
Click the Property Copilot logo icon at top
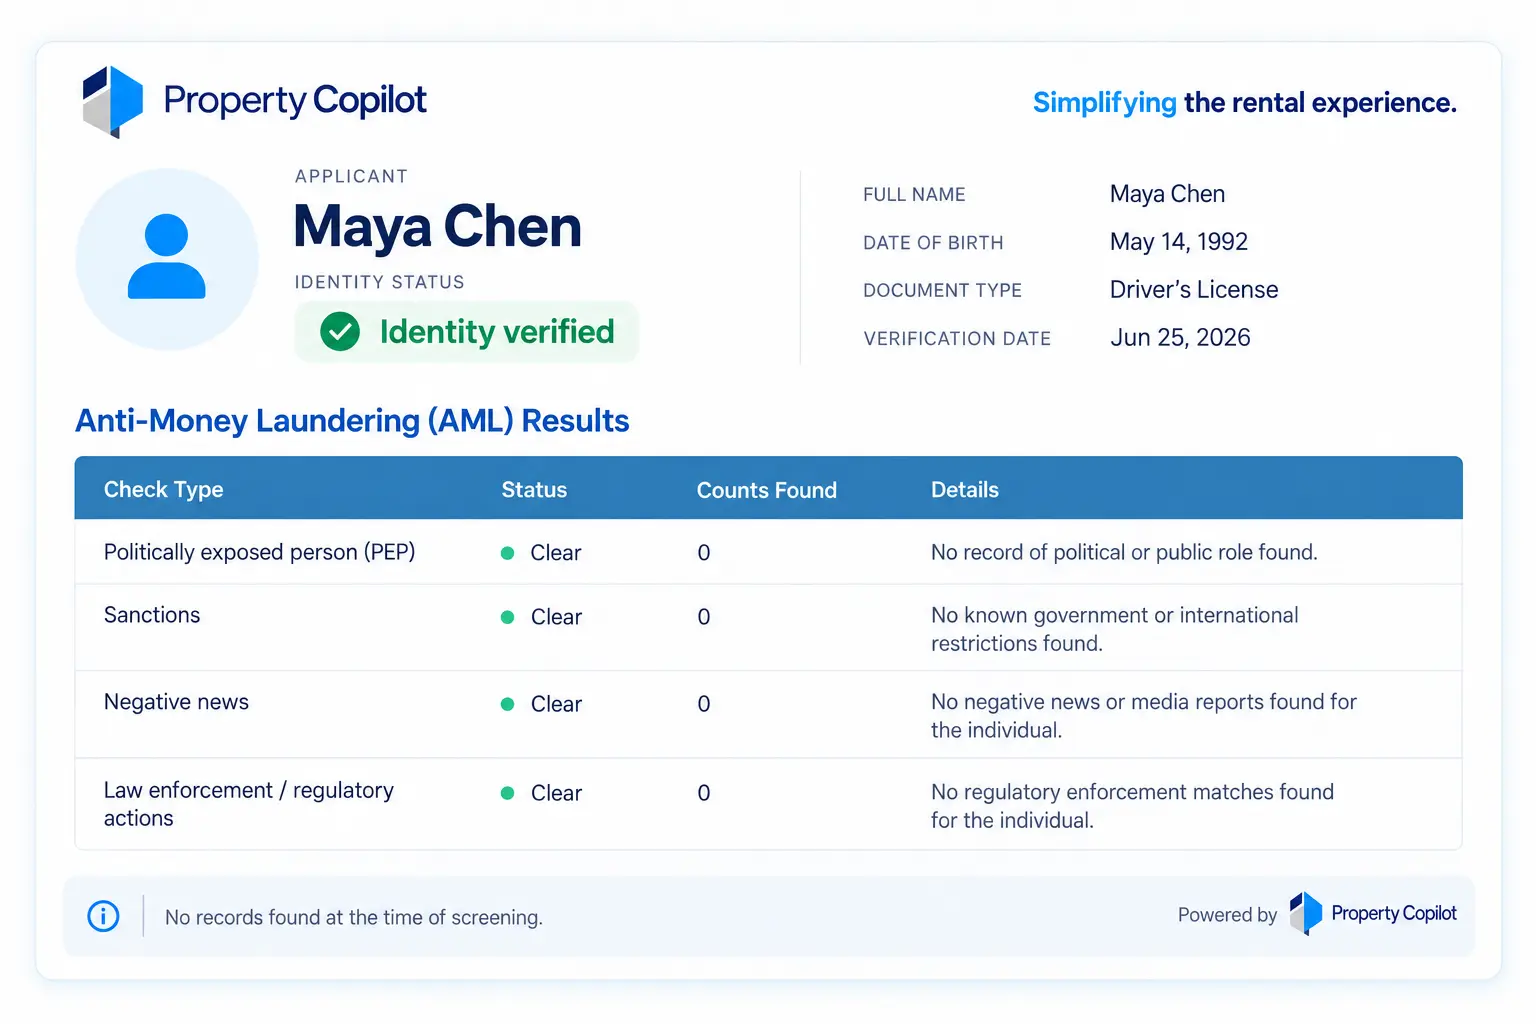click(x=113, y=101)
